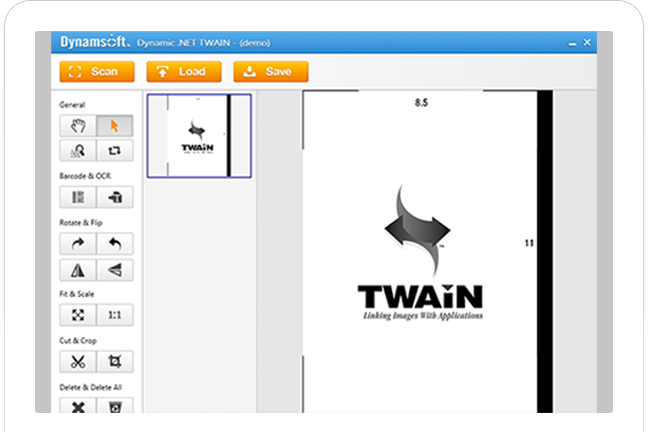Image resolution: width=648 pixels, height=432 pixels.
Task: Click the Load button
Action: [183, 72]
